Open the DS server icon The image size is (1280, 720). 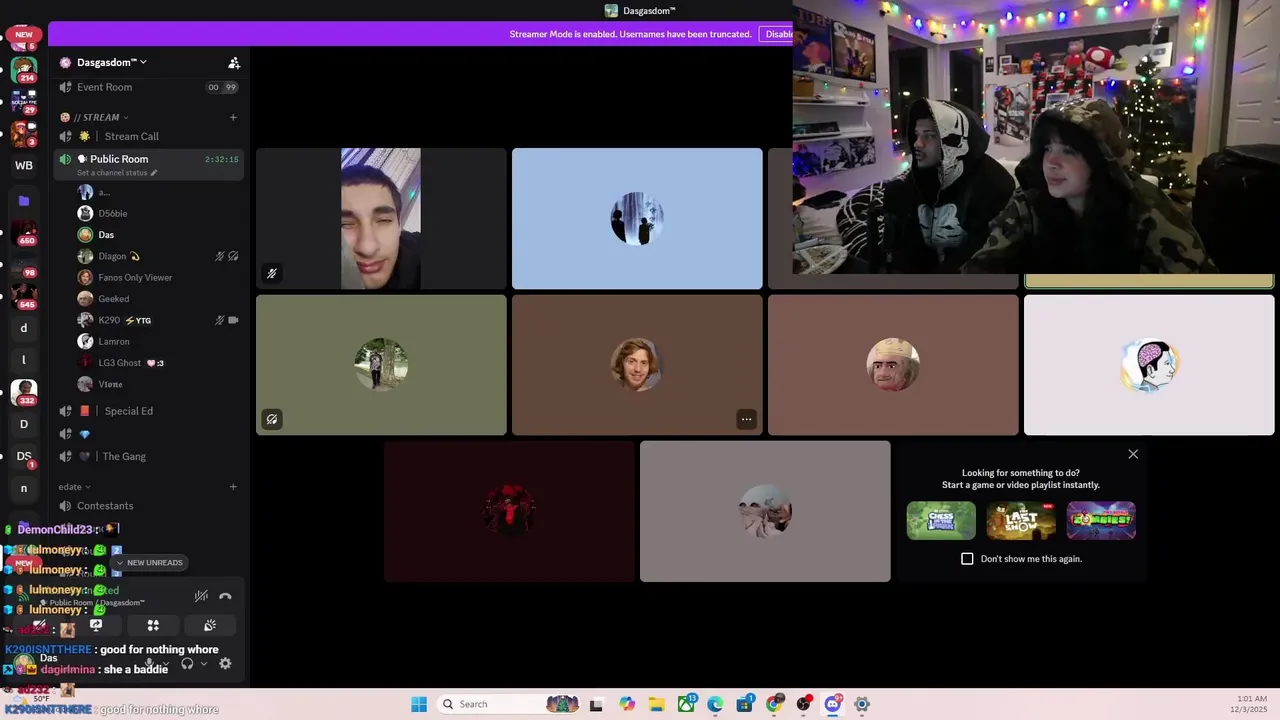(x=24, y=456)
